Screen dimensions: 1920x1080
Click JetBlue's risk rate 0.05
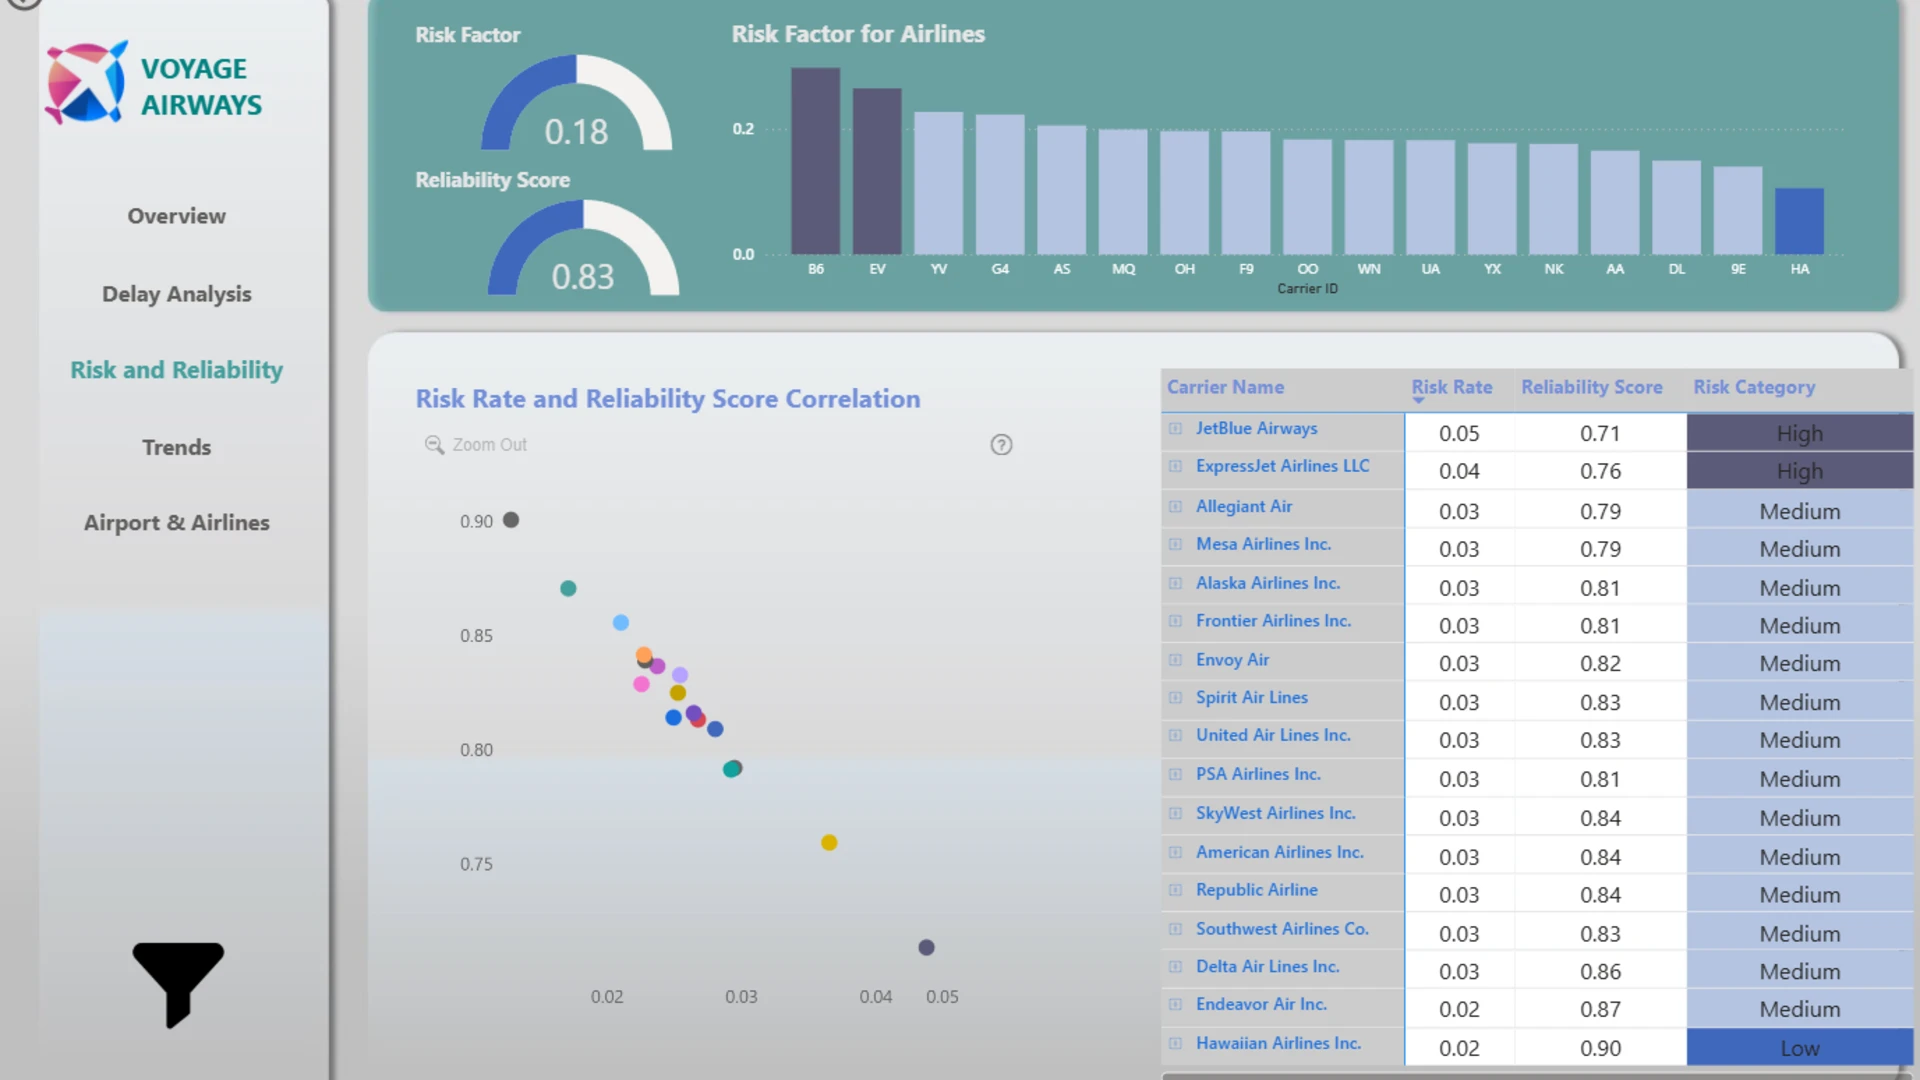(x=1459, y=433)
